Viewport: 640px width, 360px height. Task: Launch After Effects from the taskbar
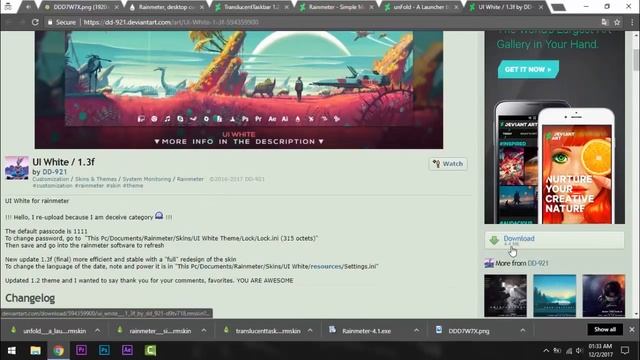click(x=127, y=351)
